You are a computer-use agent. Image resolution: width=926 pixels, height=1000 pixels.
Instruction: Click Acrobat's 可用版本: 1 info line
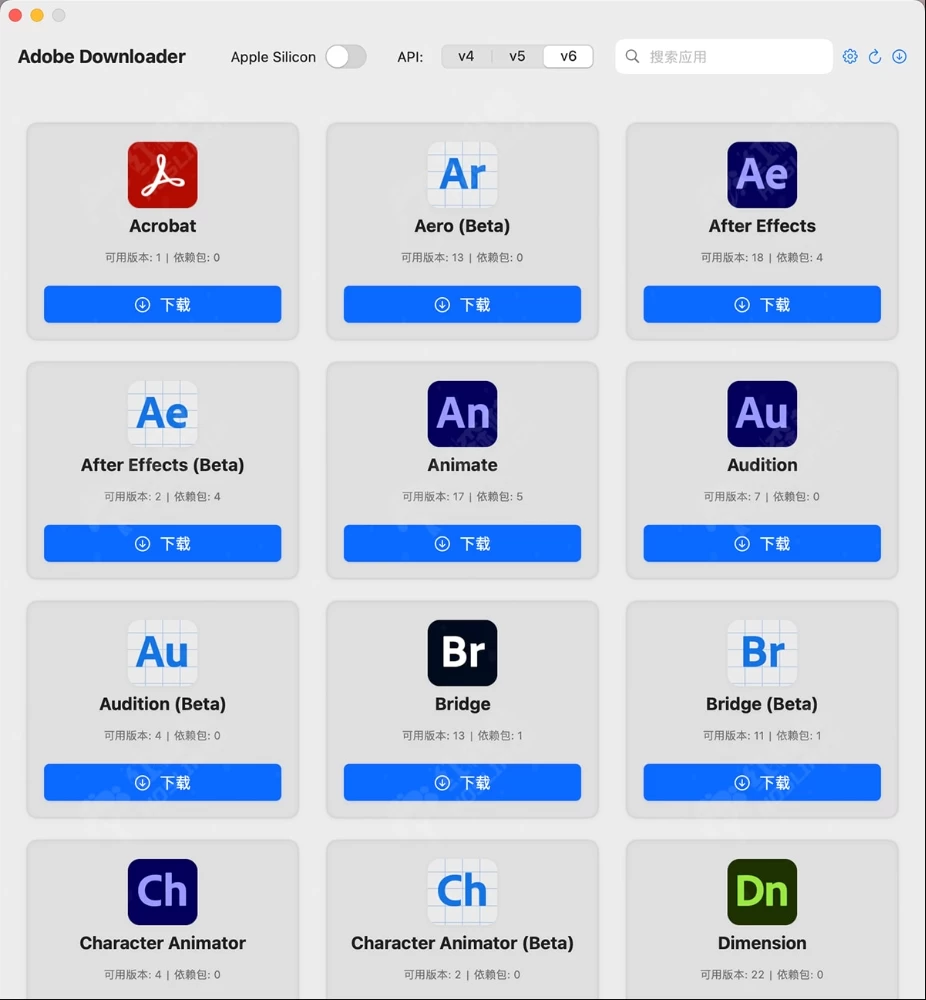pyautogui.click(x=163, y=258)
